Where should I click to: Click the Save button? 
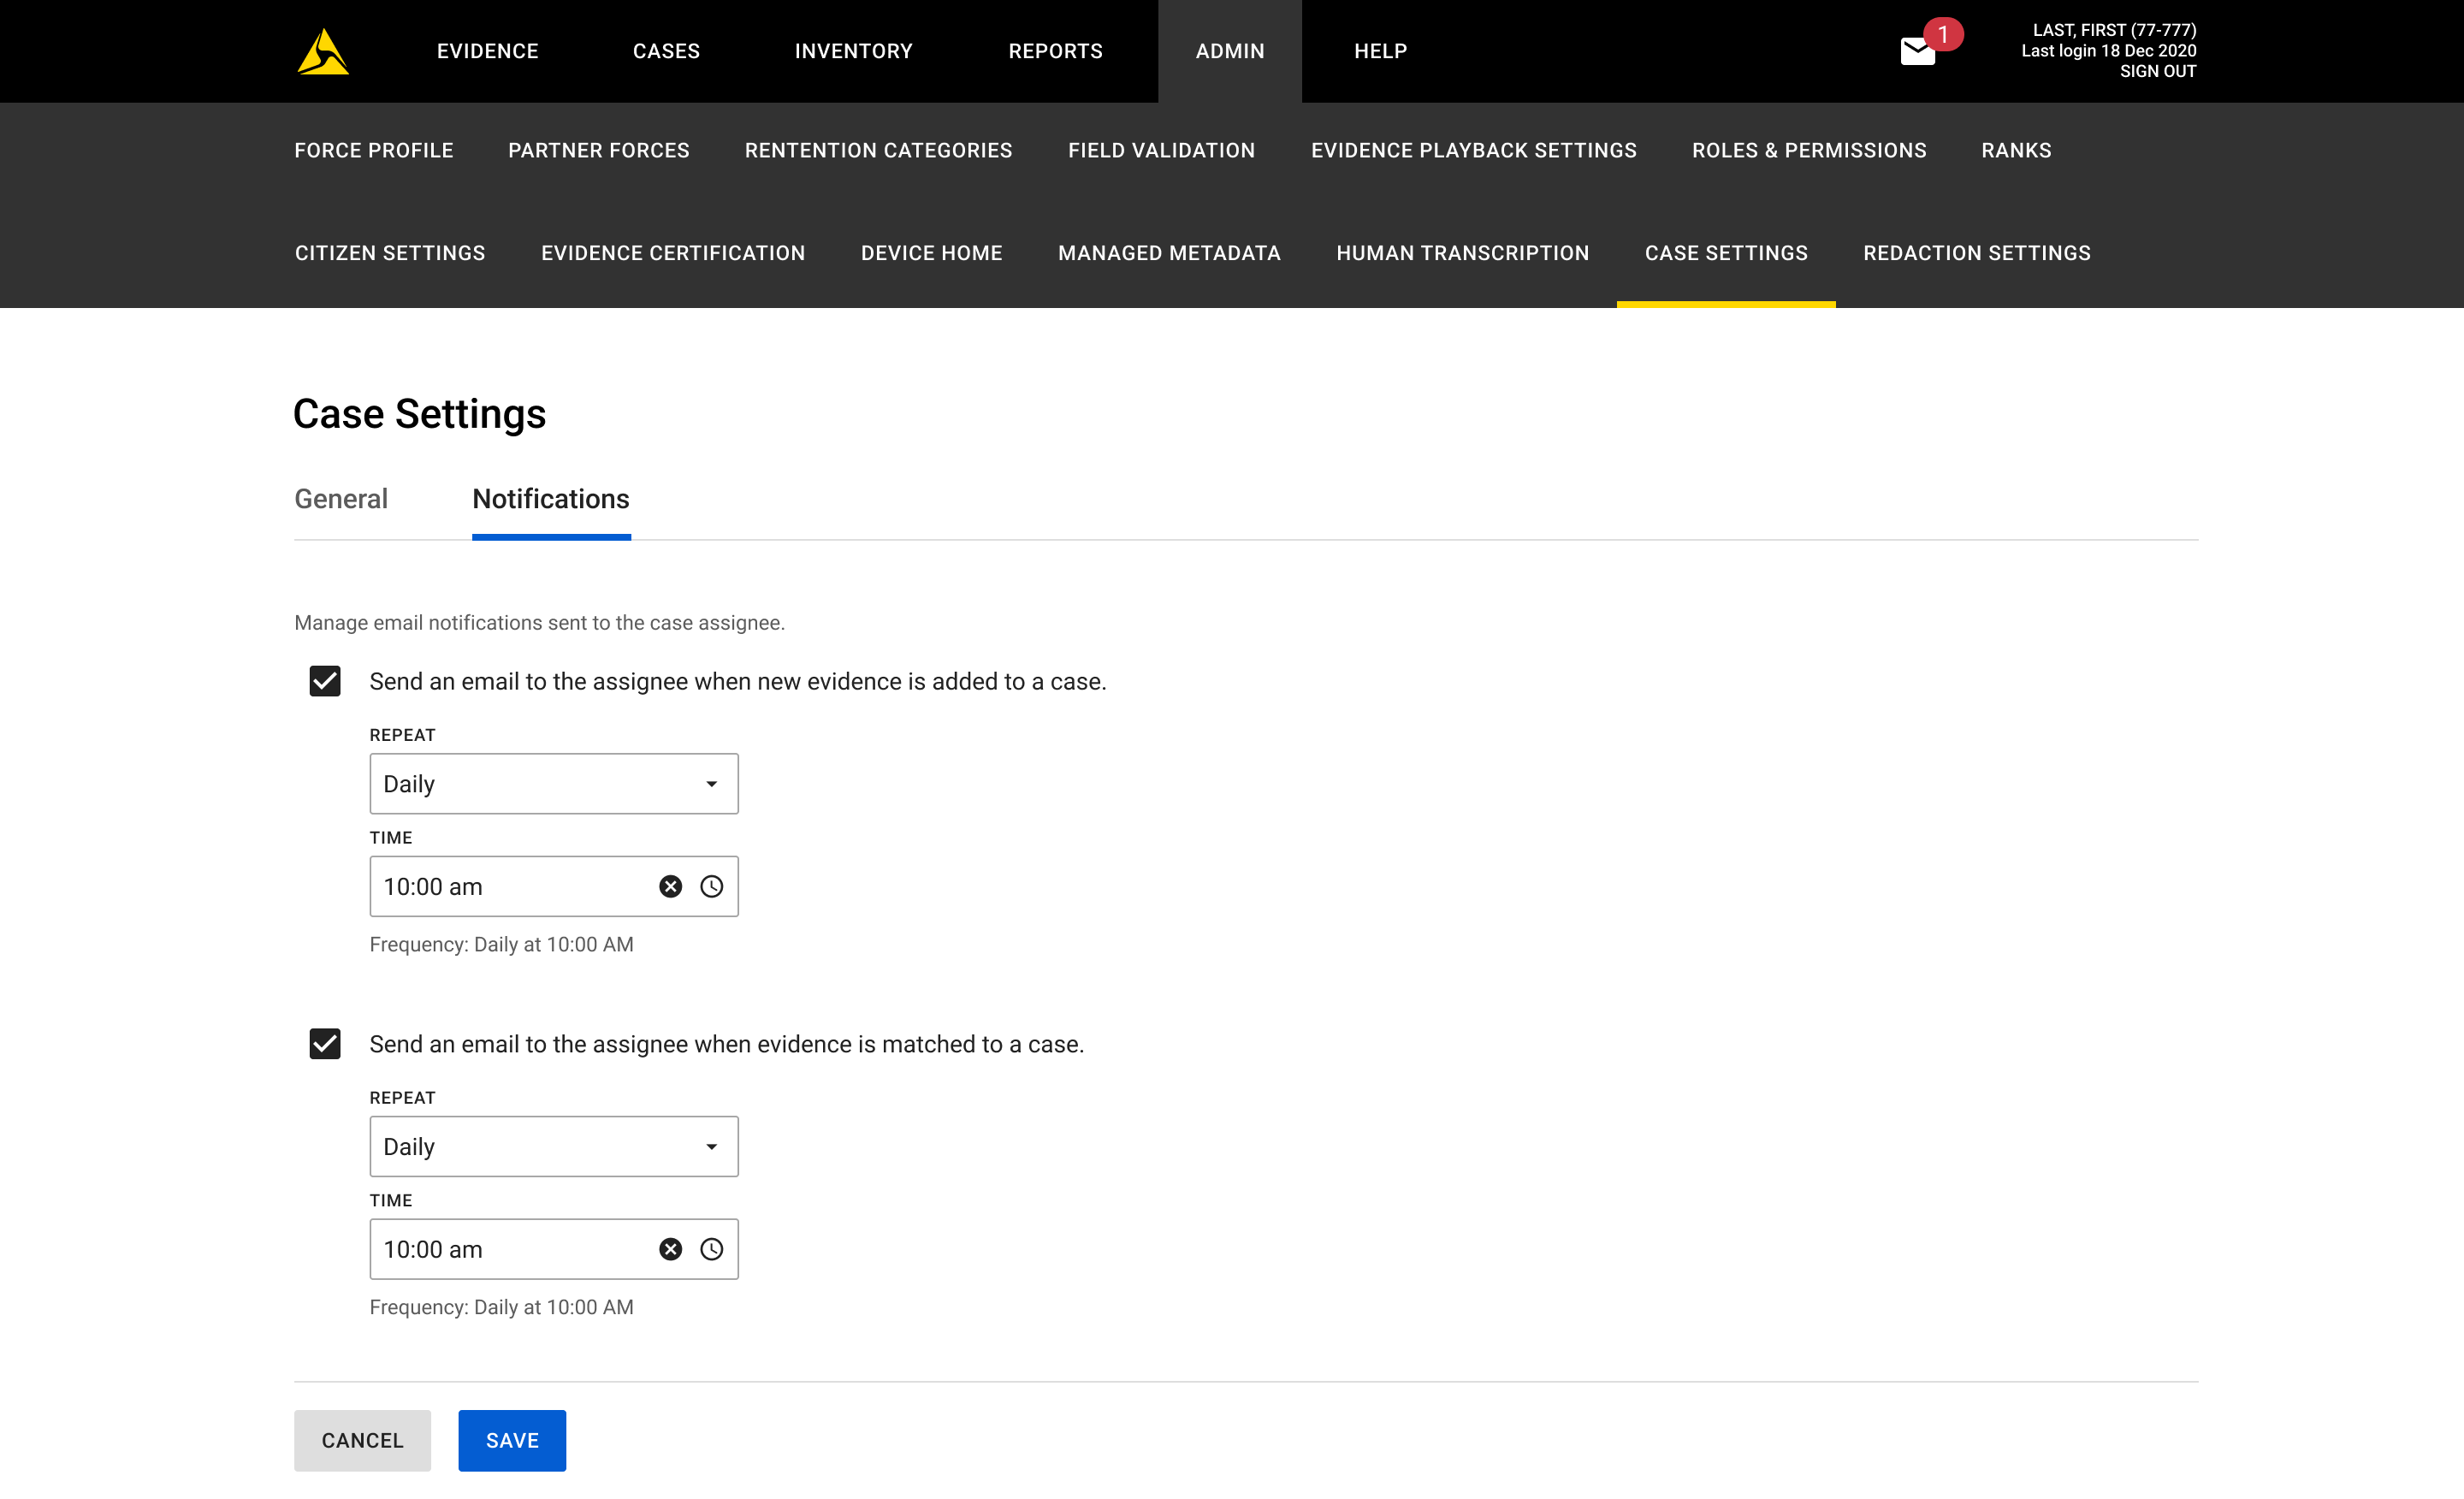point(512,1440)
